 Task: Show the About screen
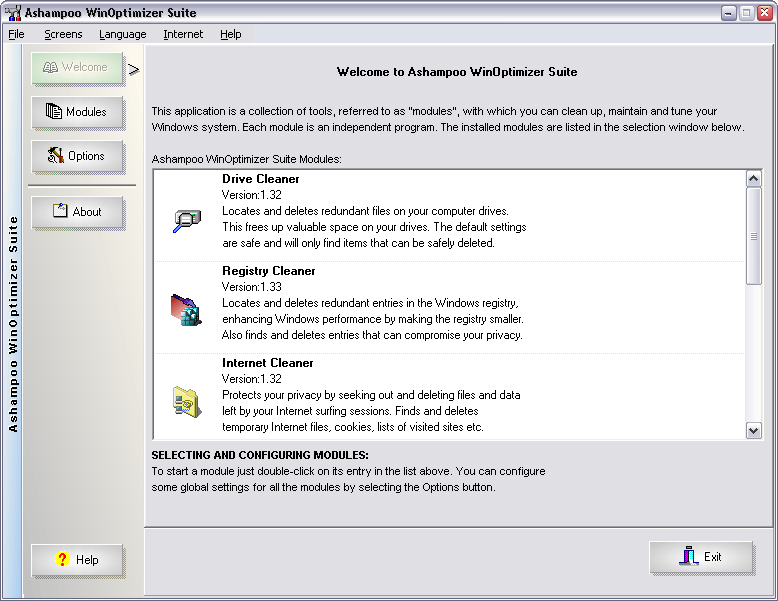pyautogui.click(x=77, y=211)
